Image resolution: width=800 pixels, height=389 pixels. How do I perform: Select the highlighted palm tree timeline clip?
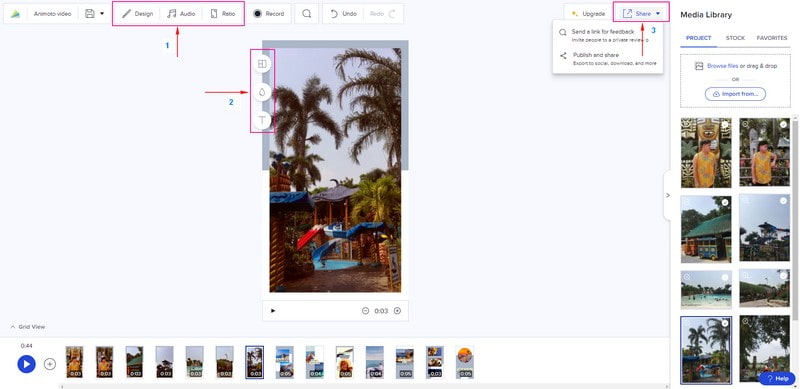click(x=254, y=362)
